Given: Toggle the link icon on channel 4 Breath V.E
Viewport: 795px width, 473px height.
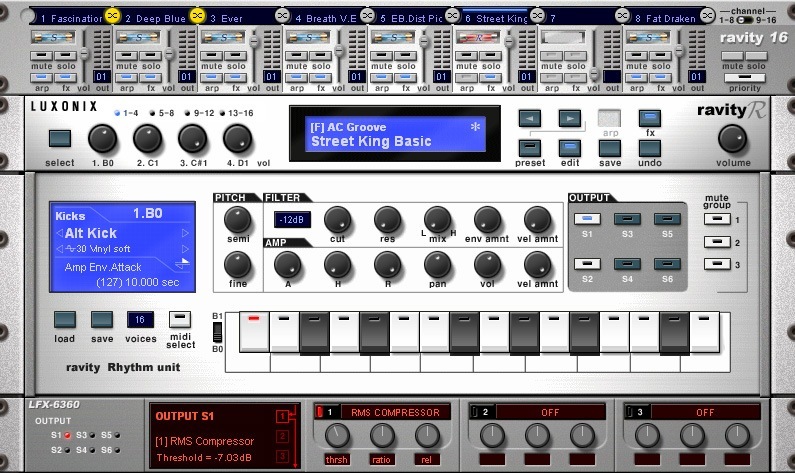Looking at the screenshot, I should (x=368, y=16).
